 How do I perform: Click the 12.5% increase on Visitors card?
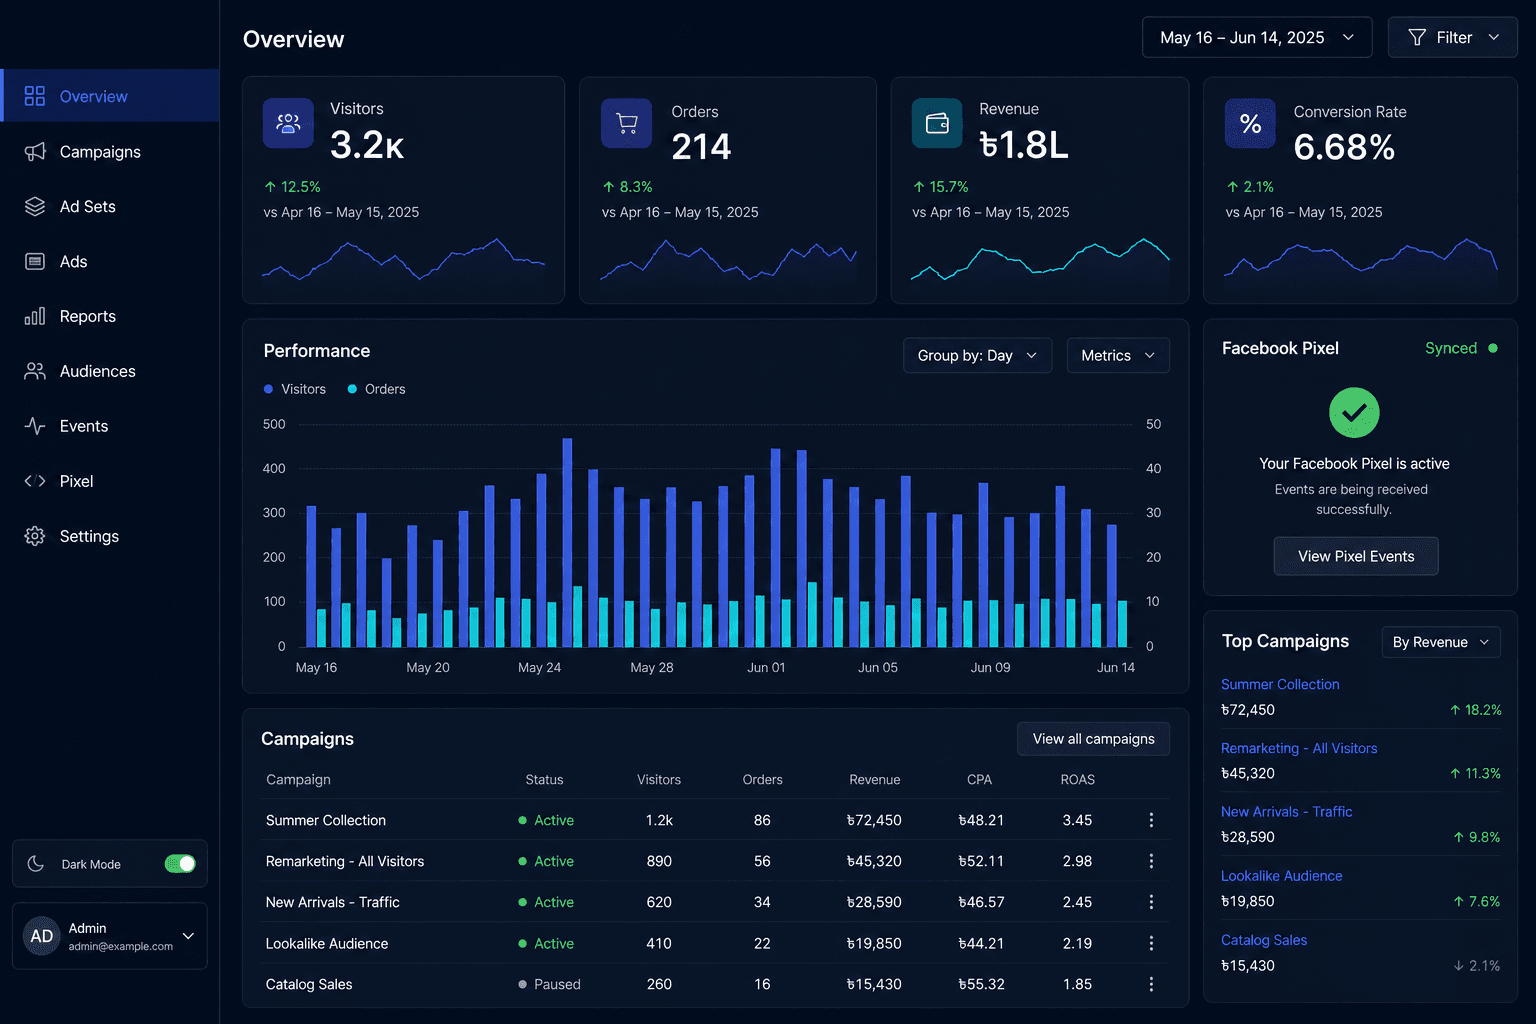click(x=292, y=187)
